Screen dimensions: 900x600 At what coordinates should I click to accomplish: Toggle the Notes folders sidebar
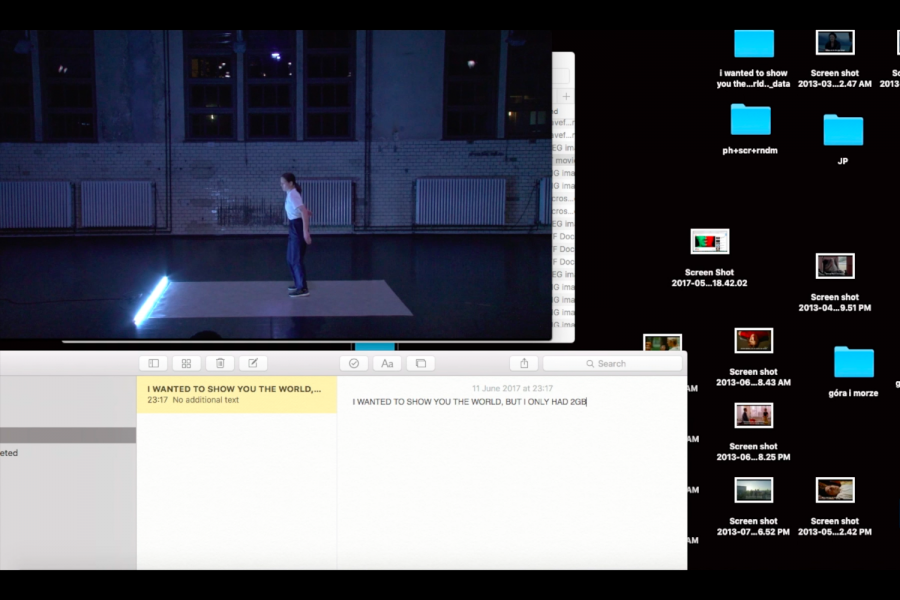click(153, 364)
